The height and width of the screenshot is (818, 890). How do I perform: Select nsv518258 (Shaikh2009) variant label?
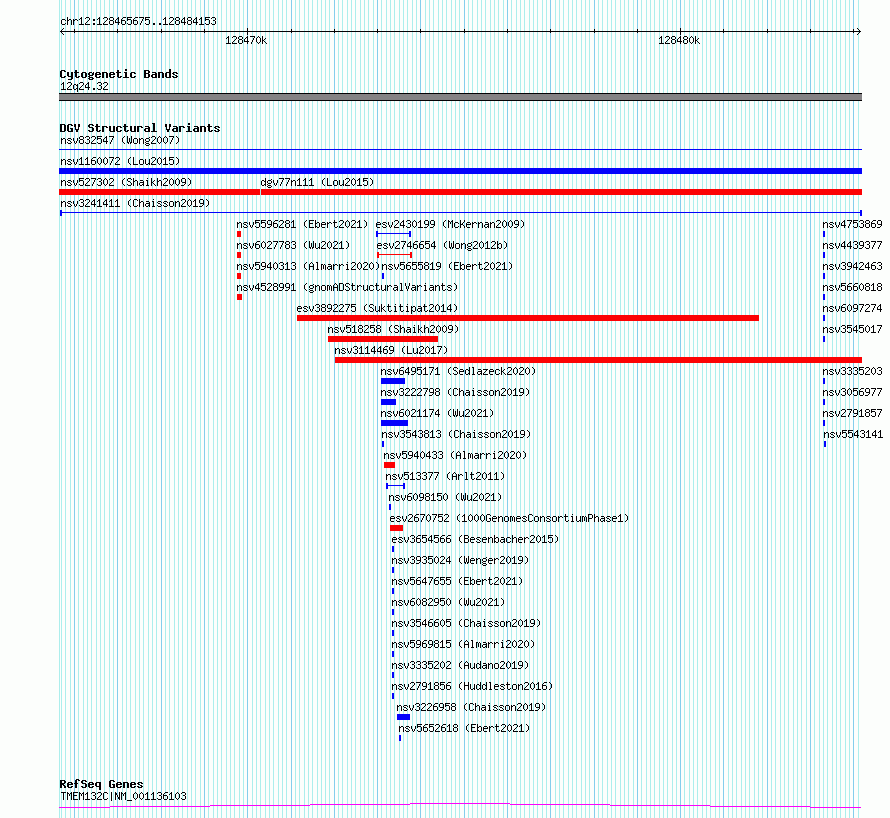[x=393, y=329]
